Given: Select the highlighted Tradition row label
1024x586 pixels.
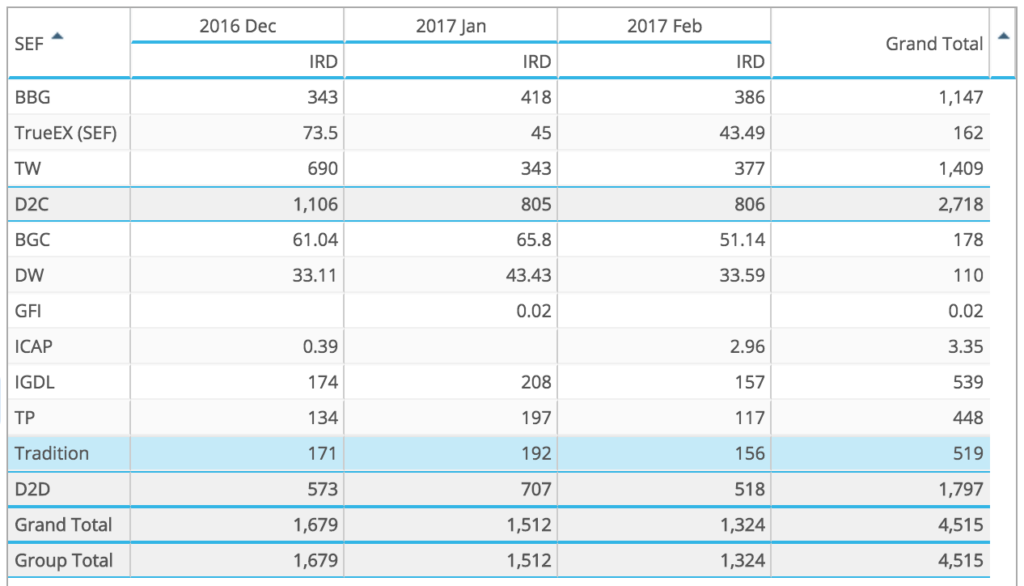Looking at the screenshot, I should point(52,453).
